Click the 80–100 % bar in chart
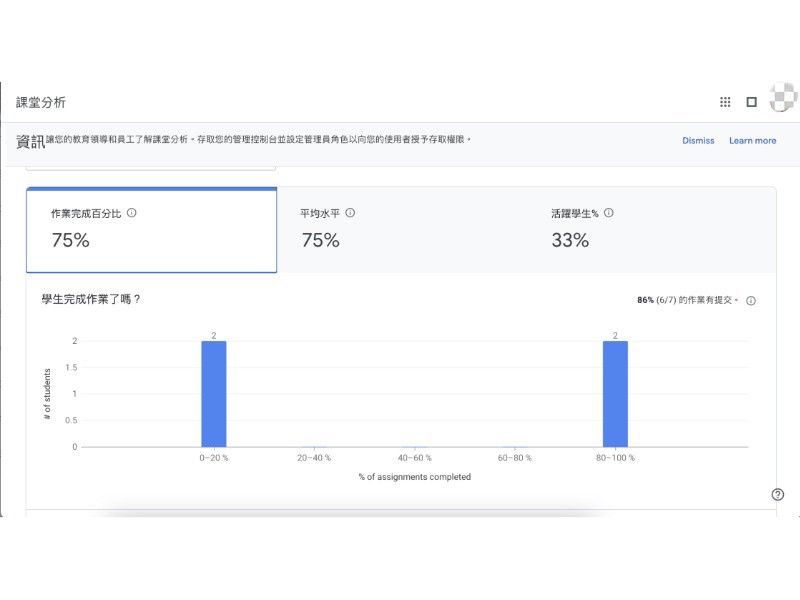The image size is (800, 600). pos(615,394)
